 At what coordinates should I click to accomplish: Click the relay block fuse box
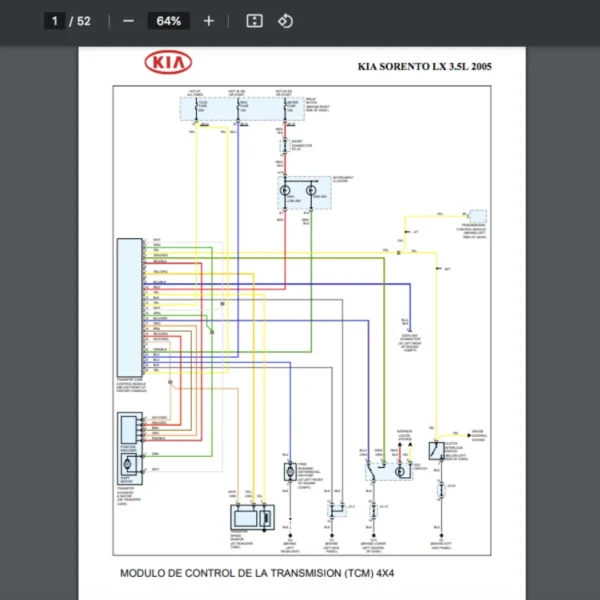click(x=242, y=109)
